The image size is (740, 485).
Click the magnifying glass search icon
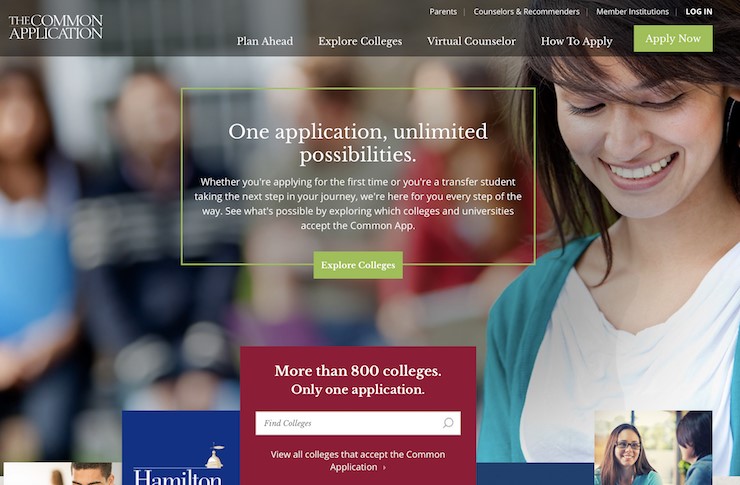(448, 423)
